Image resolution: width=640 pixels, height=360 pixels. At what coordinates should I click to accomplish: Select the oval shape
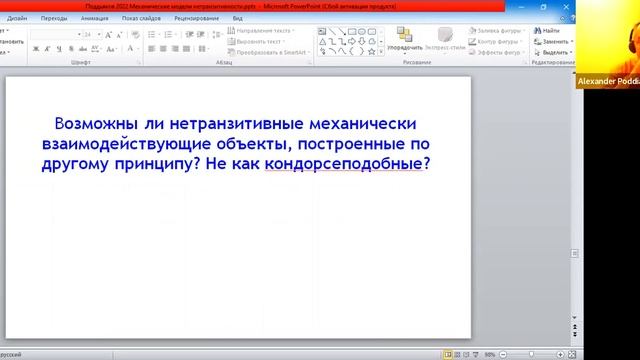[x=362, y=31]
